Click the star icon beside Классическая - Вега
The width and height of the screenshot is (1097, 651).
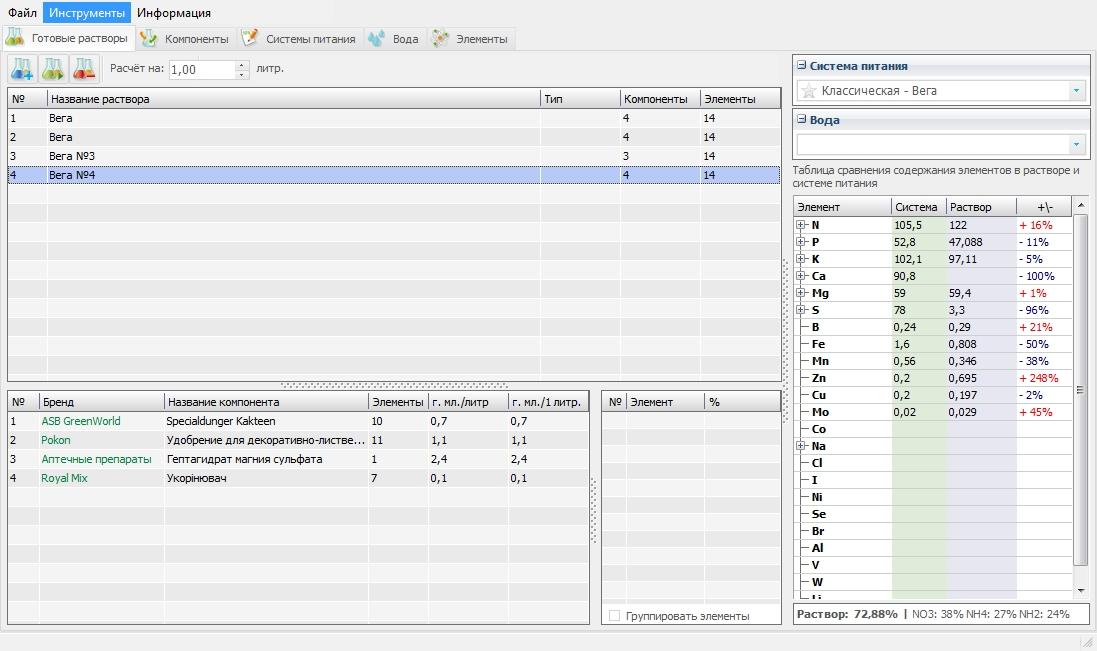pos(808,91)
